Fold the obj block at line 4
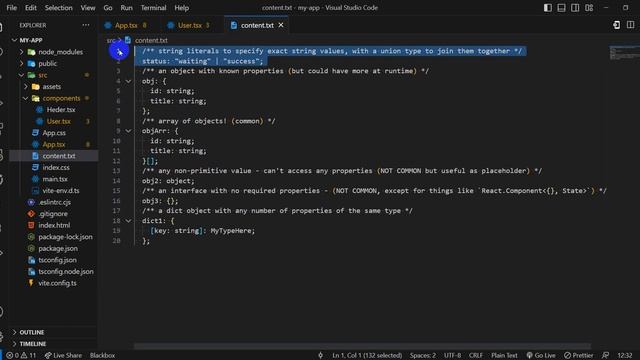 pyautogui.click(x=128, y=81)
